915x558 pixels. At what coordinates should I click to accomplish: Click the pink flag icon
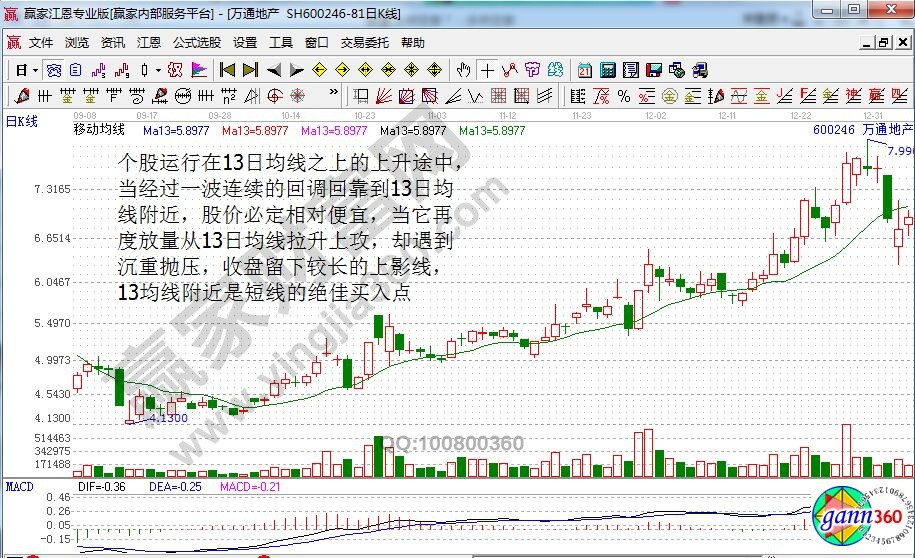point(198,70)
